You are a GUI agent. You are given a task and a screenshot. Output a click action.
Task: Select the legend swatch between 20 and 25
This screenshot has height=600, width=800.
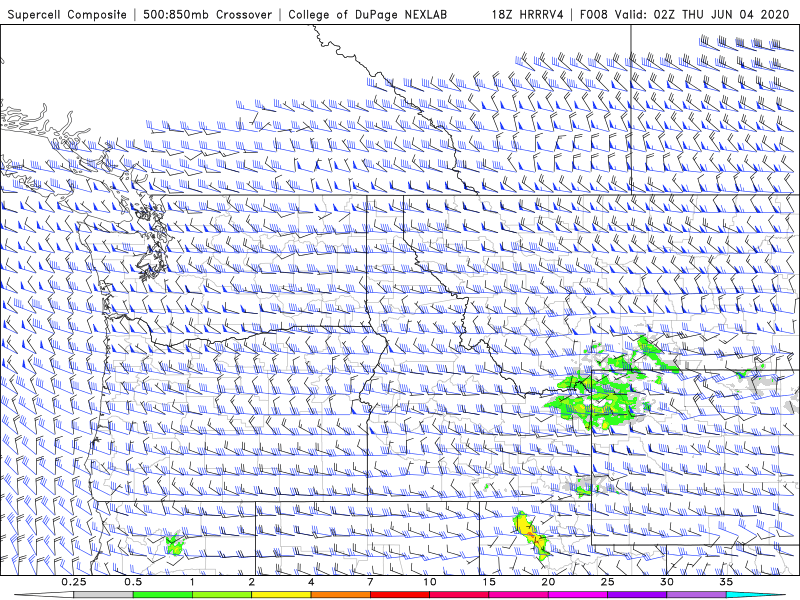[x=578, y=595]
